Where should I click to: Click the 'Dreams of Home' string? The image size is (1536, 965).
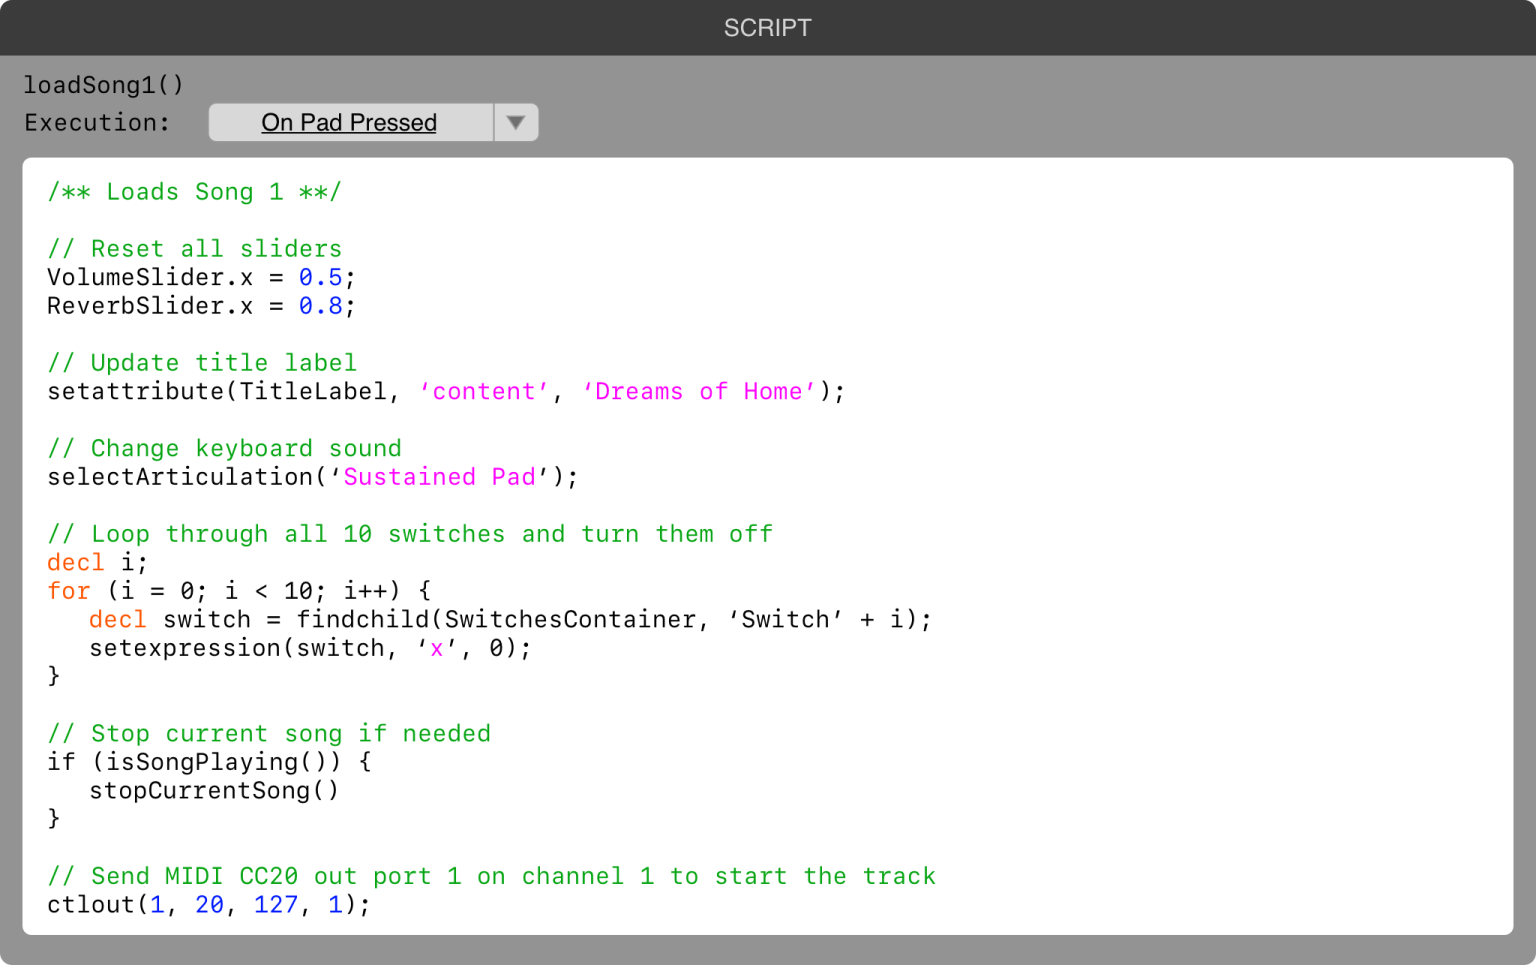point(699,392)
